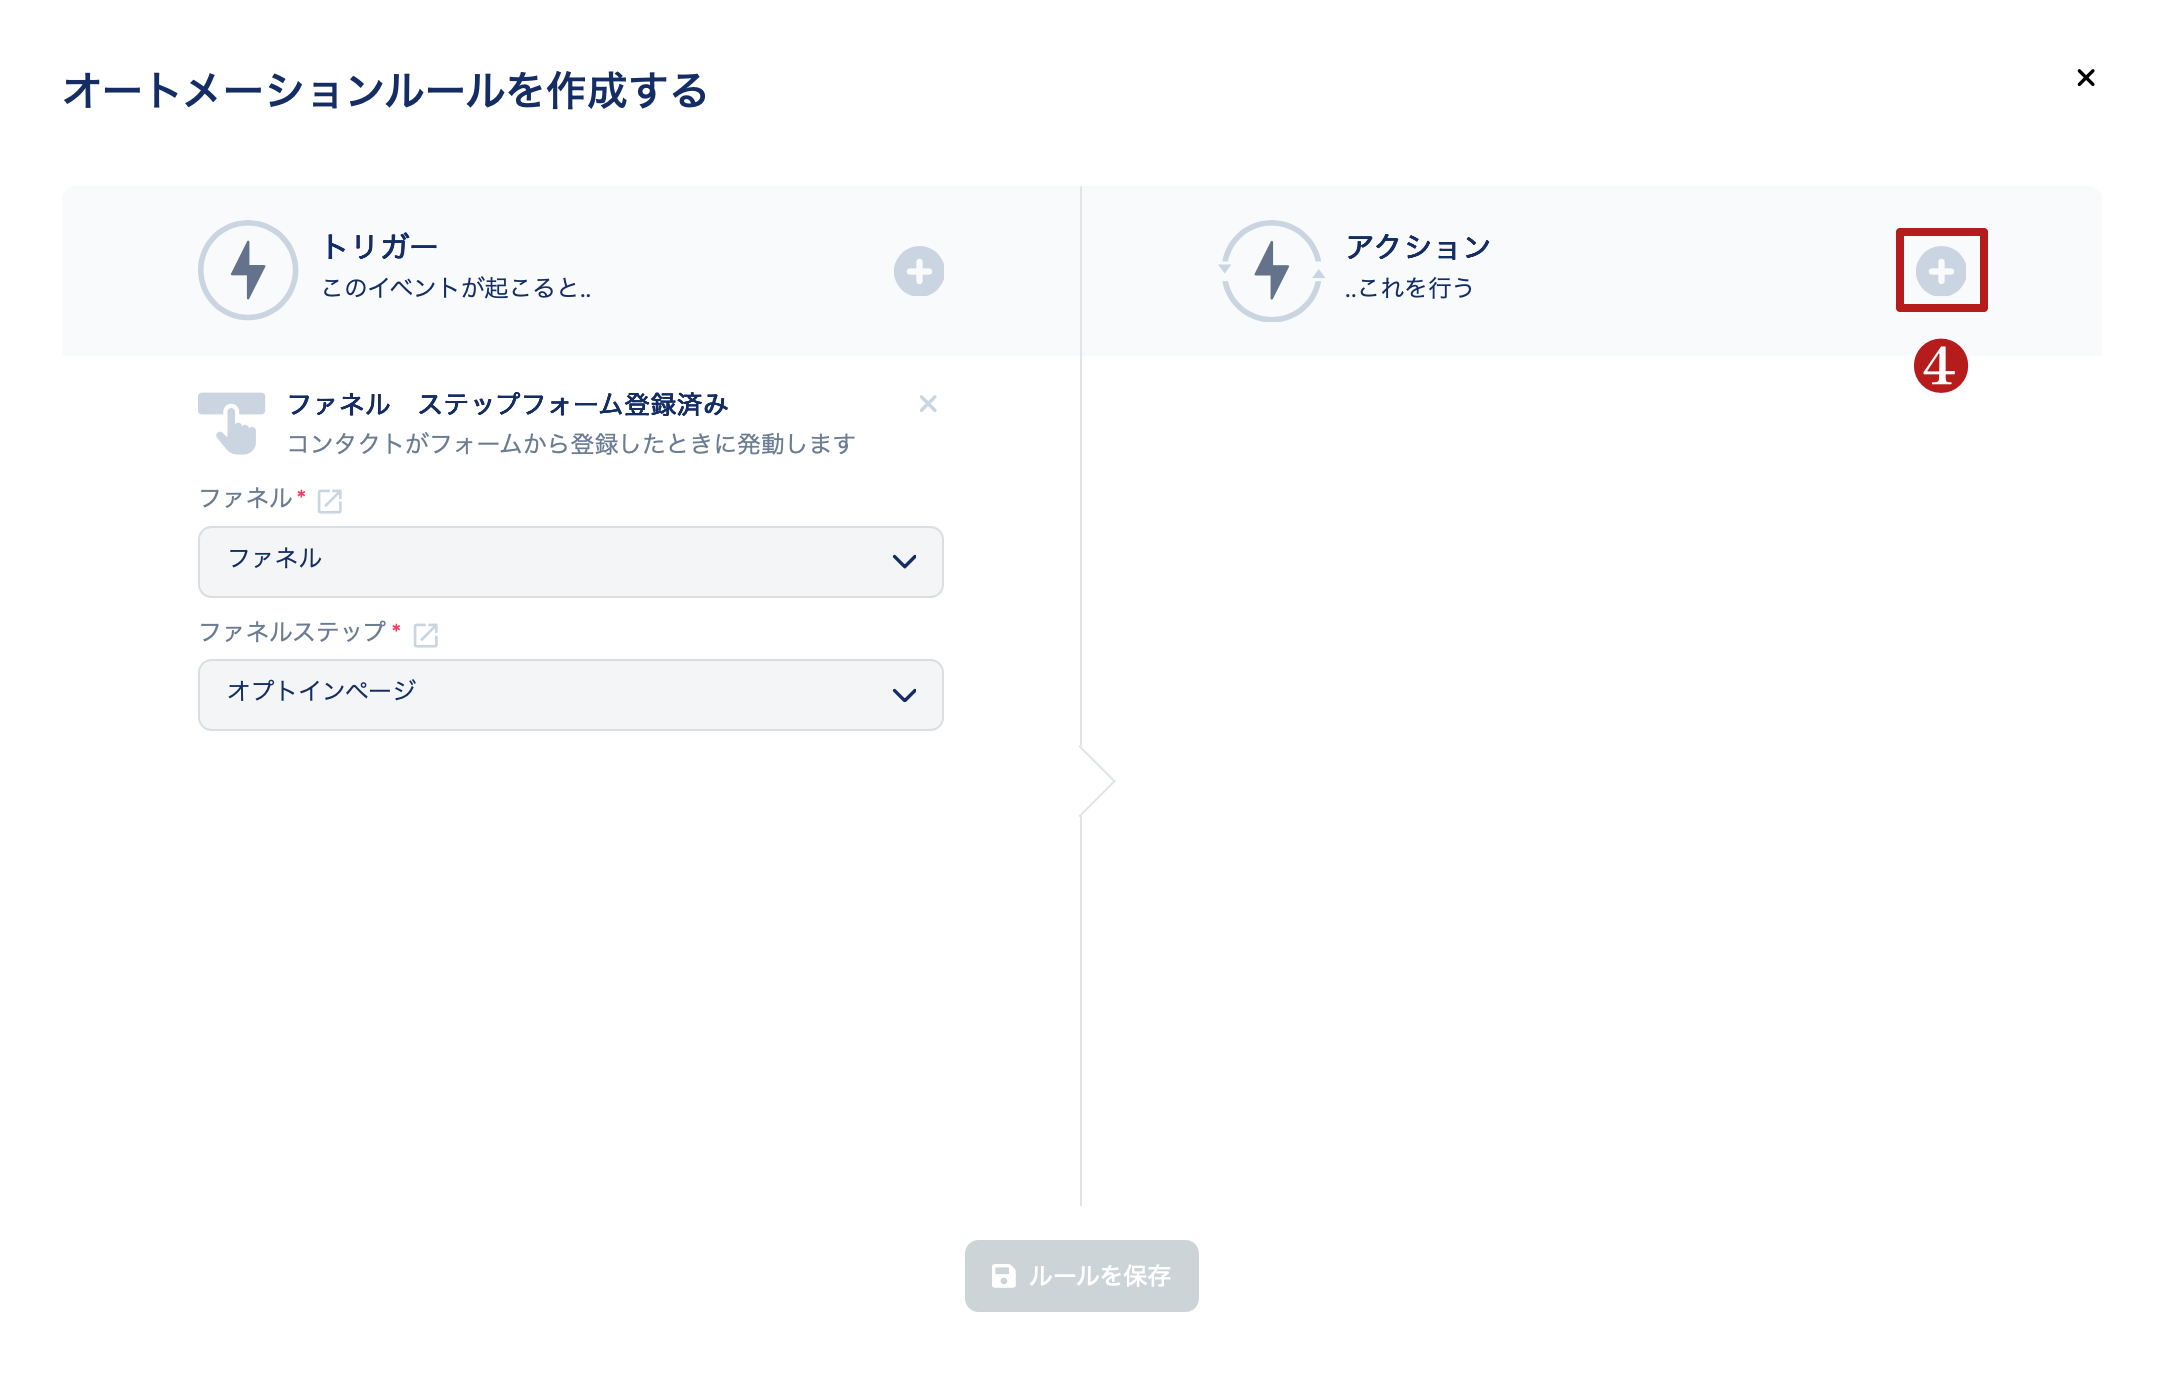Click the arrow notch between trigger and action
Viewport: 2164px width, 1376px height.
[x=1097, y=781]
